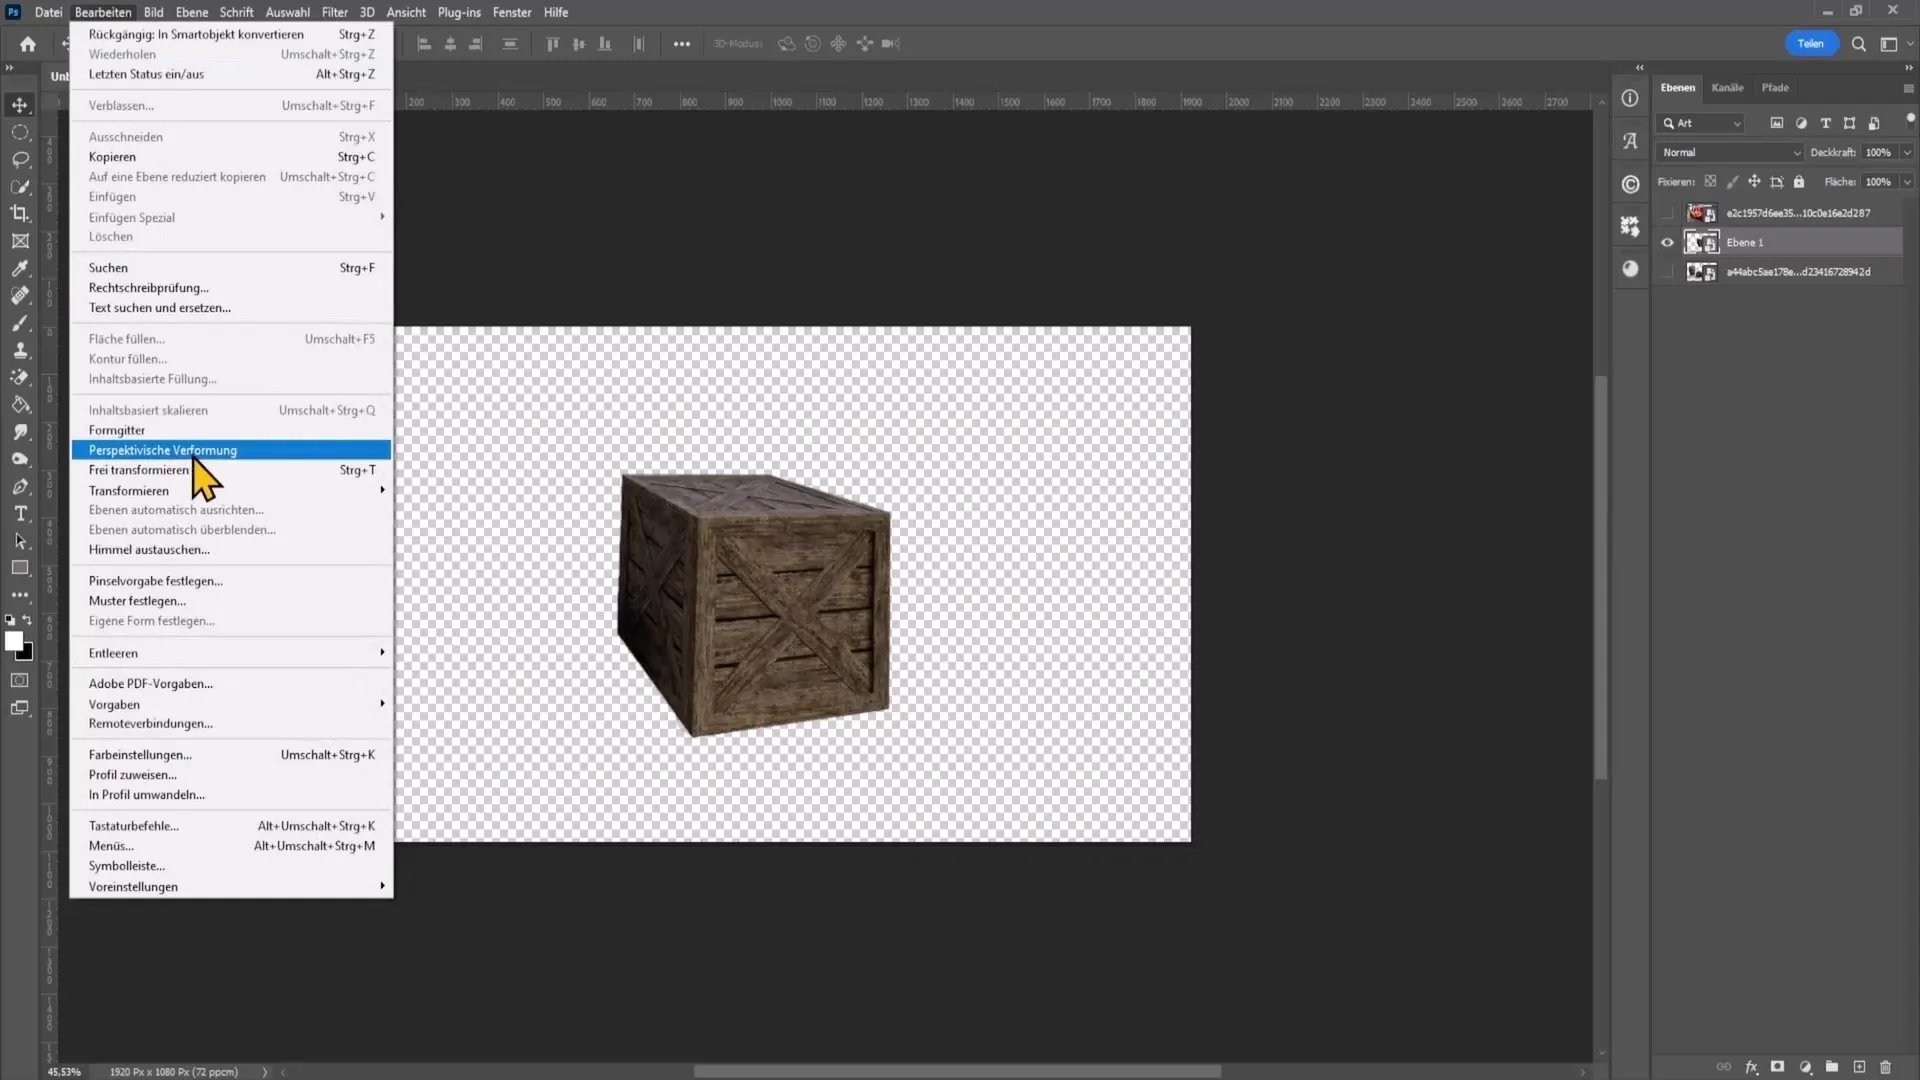The height and width of the screenshot is (1080, 1920).
Task: Expand the Einfügen Spezial submenu
Action: coord(231,217)
